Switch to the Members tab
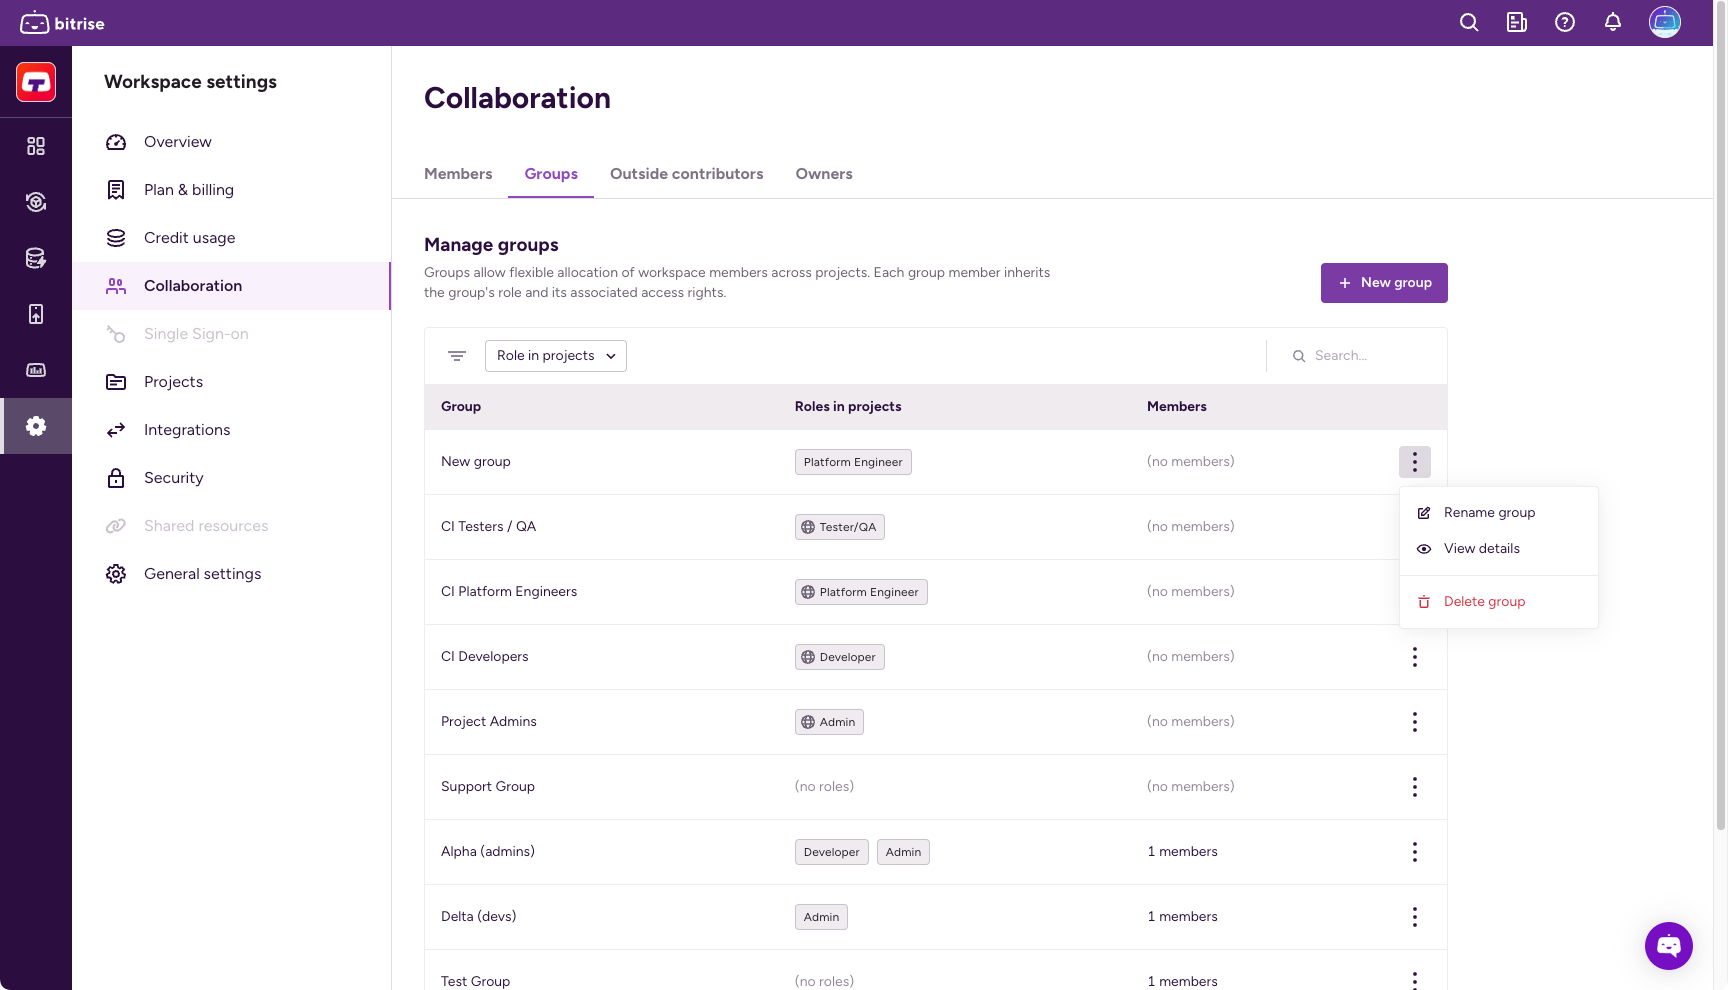 pos(458,174)
